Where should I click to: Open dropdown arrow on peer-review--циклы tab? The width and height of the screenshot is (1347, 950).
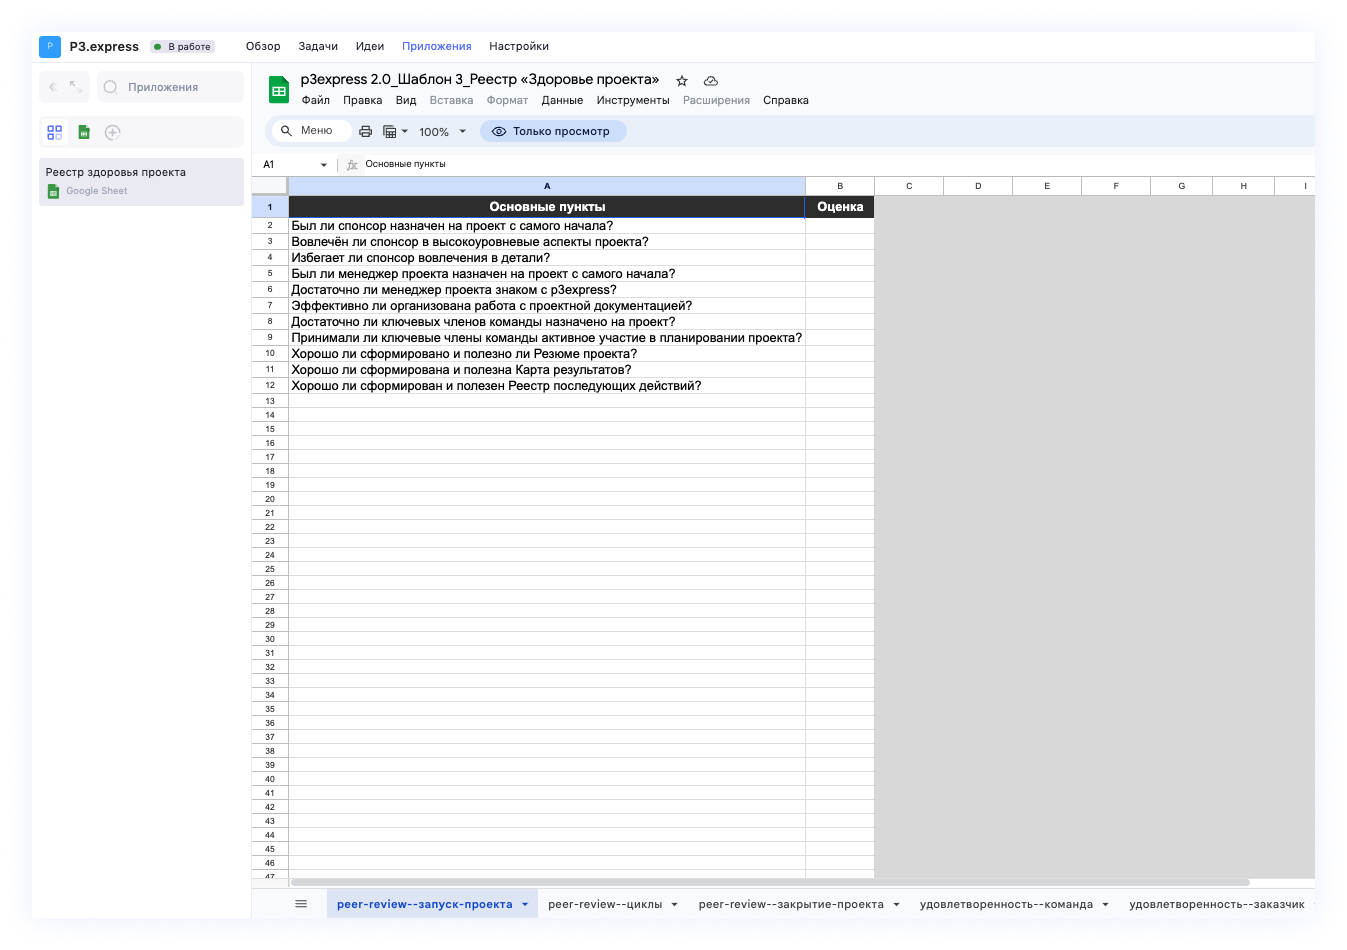click(x=675, y=905)
